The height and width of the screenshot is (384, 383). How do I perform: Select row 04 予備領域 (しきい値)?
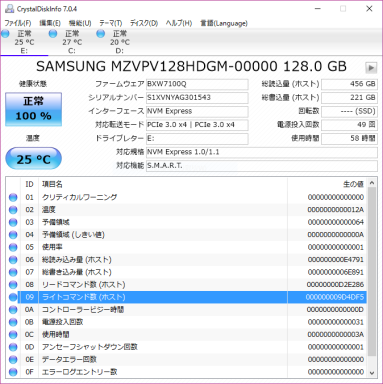click(x=186, y=235)
